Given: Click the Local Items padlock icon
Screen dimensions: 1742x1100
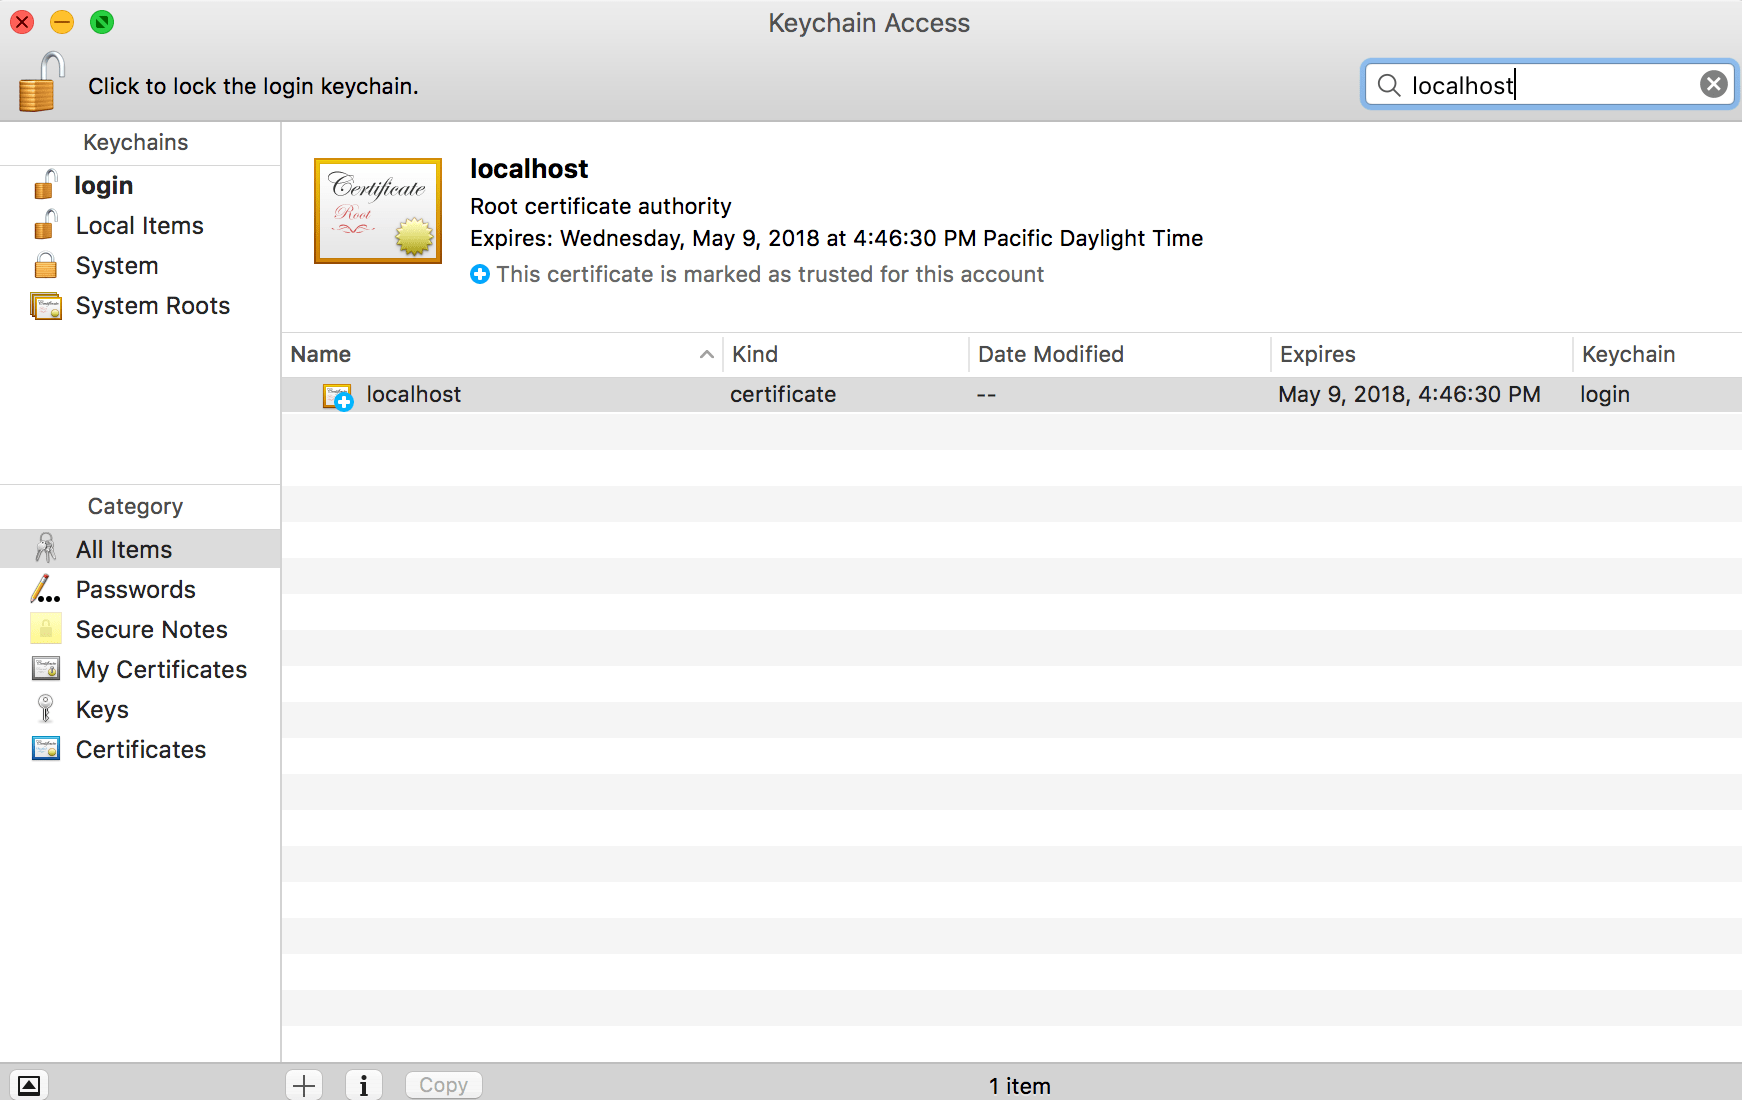Looking at the screenshot, I should (46, 225).
